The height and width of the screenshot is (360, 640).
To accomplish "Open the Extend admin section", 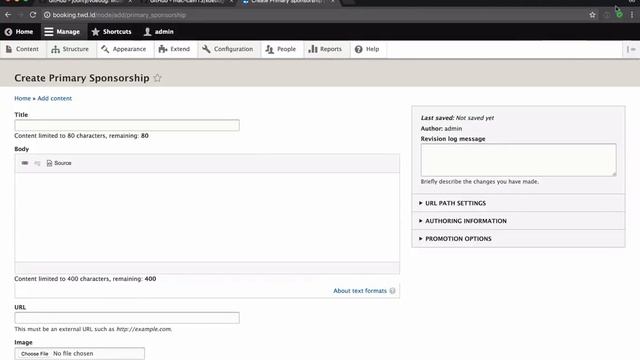I will (174, 49).
